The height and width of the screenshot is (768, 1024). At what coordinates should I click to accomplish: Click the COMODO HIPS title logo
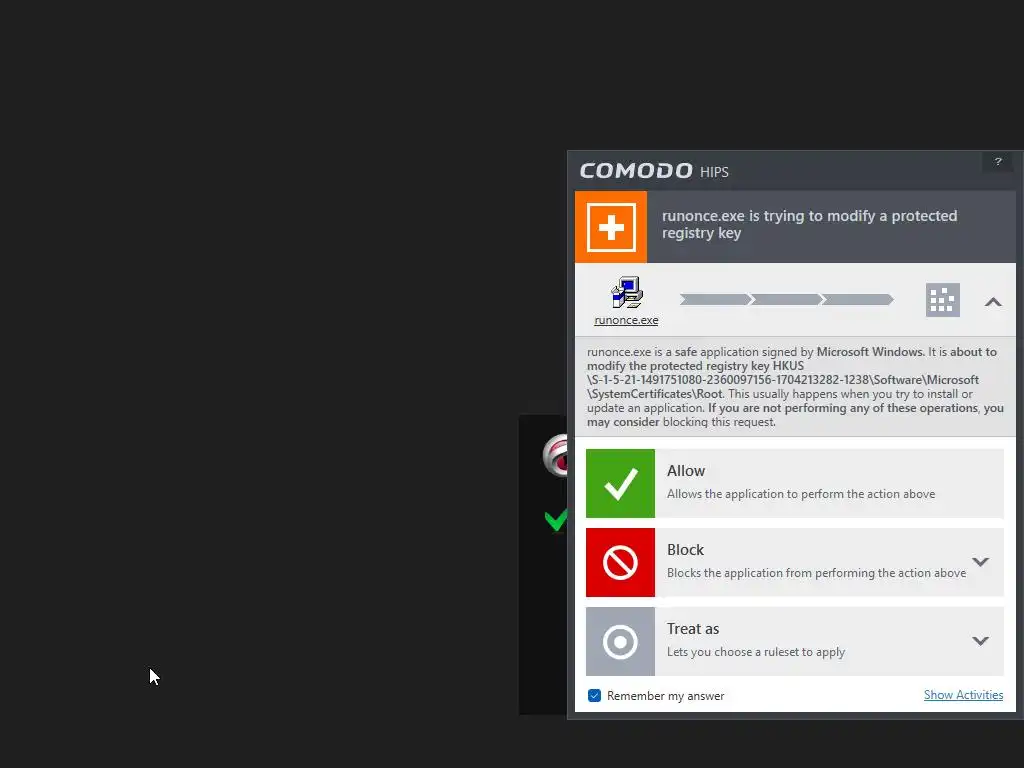pyautogui.click(x=654, y=171)
